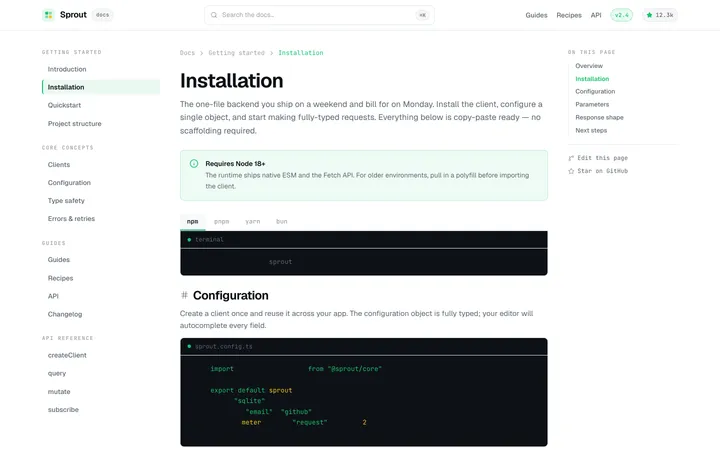Click the search magnifier icon
The width and height of the screenshot is (720, 450).
point(214,15)
